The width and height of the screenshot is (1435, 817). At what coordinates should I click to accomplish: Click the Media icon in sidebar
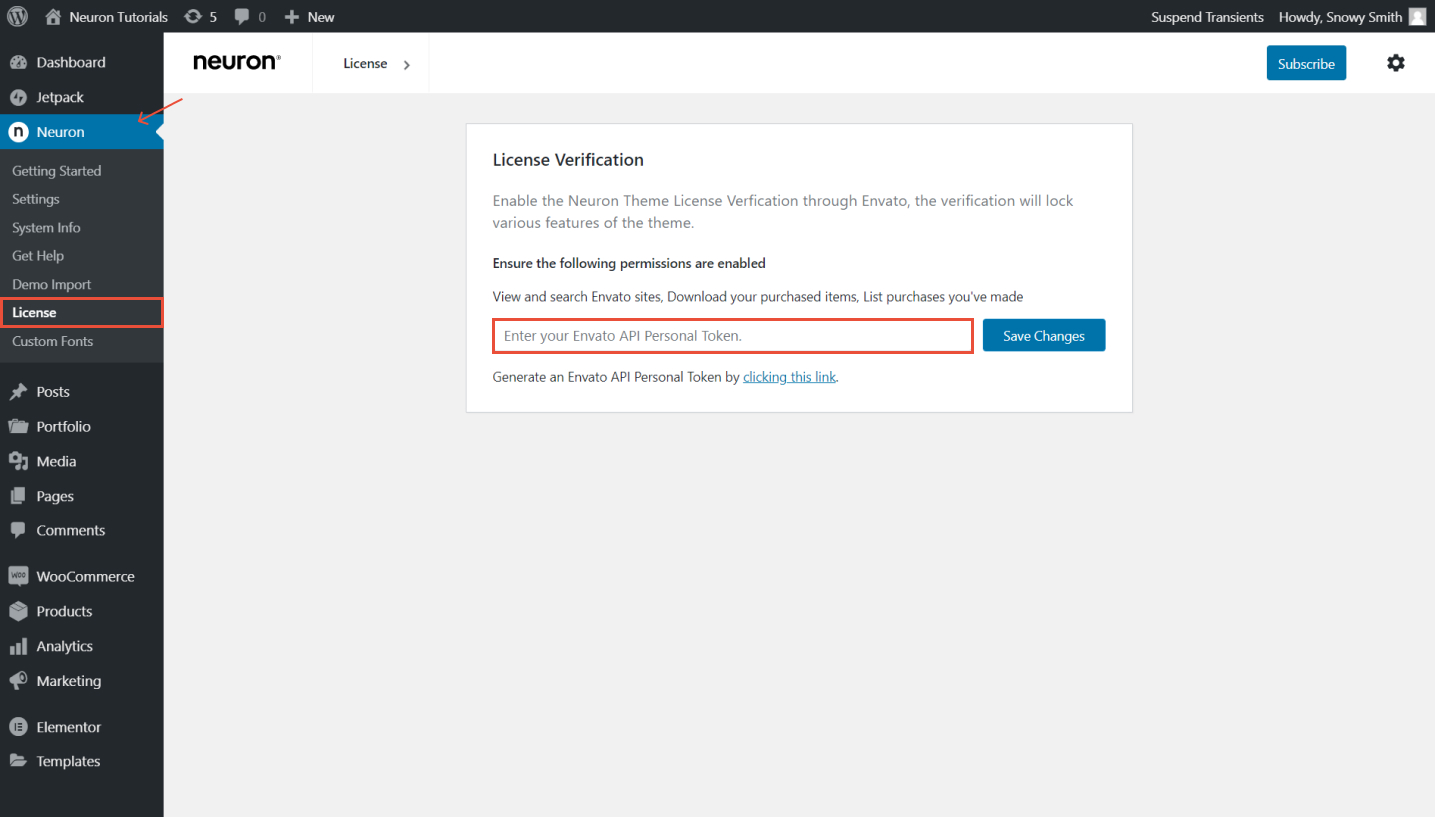18,461
